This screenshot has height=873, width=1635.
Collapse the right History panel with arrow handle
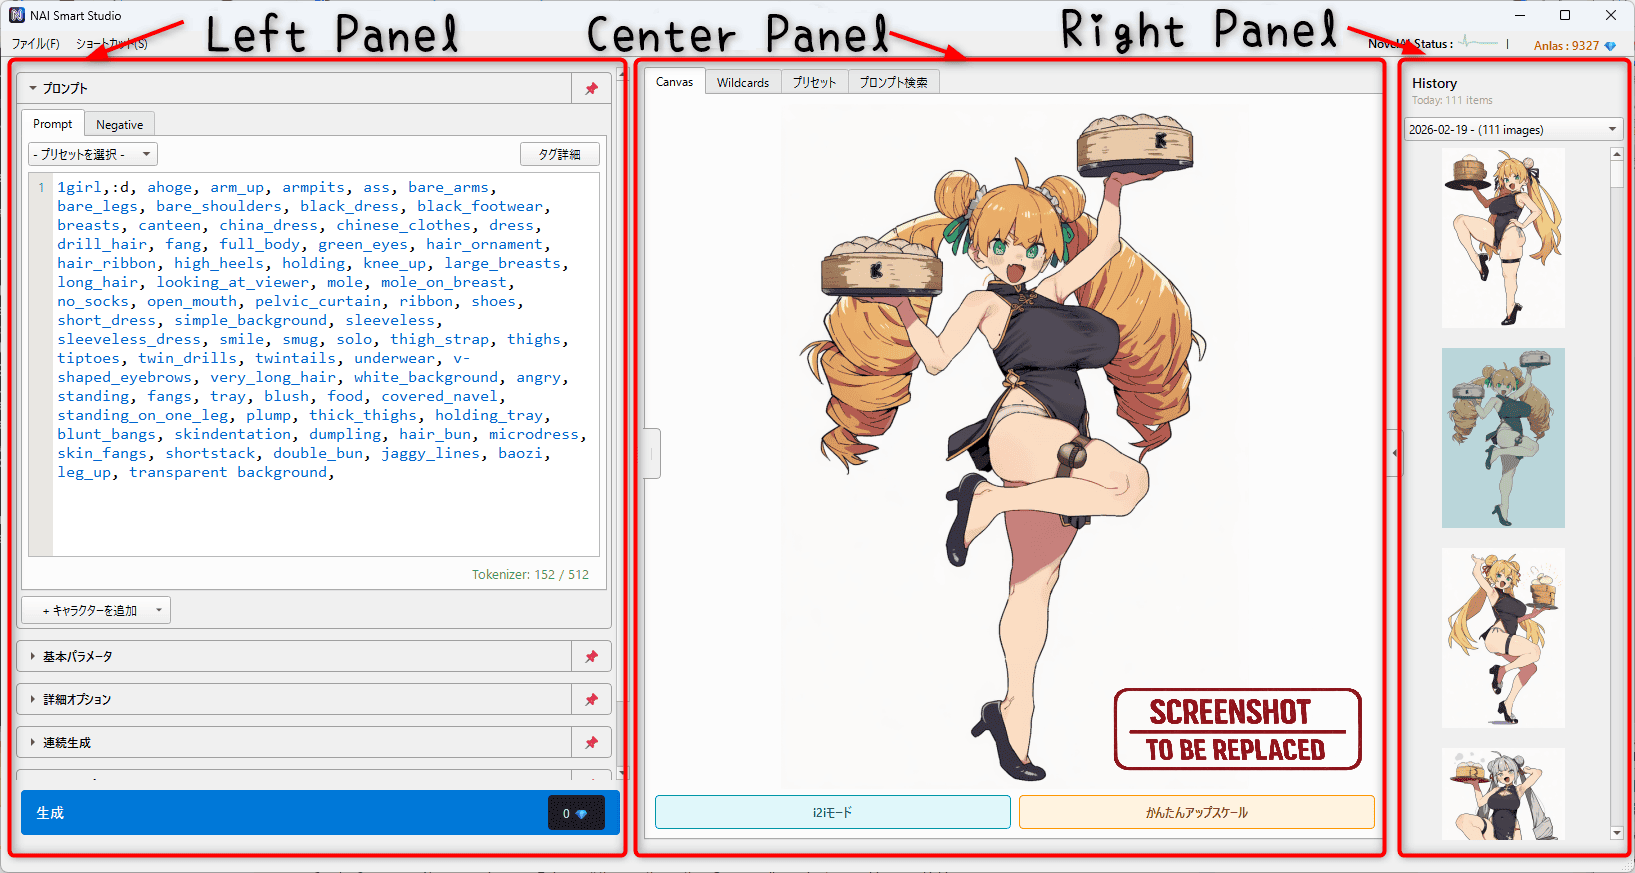(x=1394, y=453)
